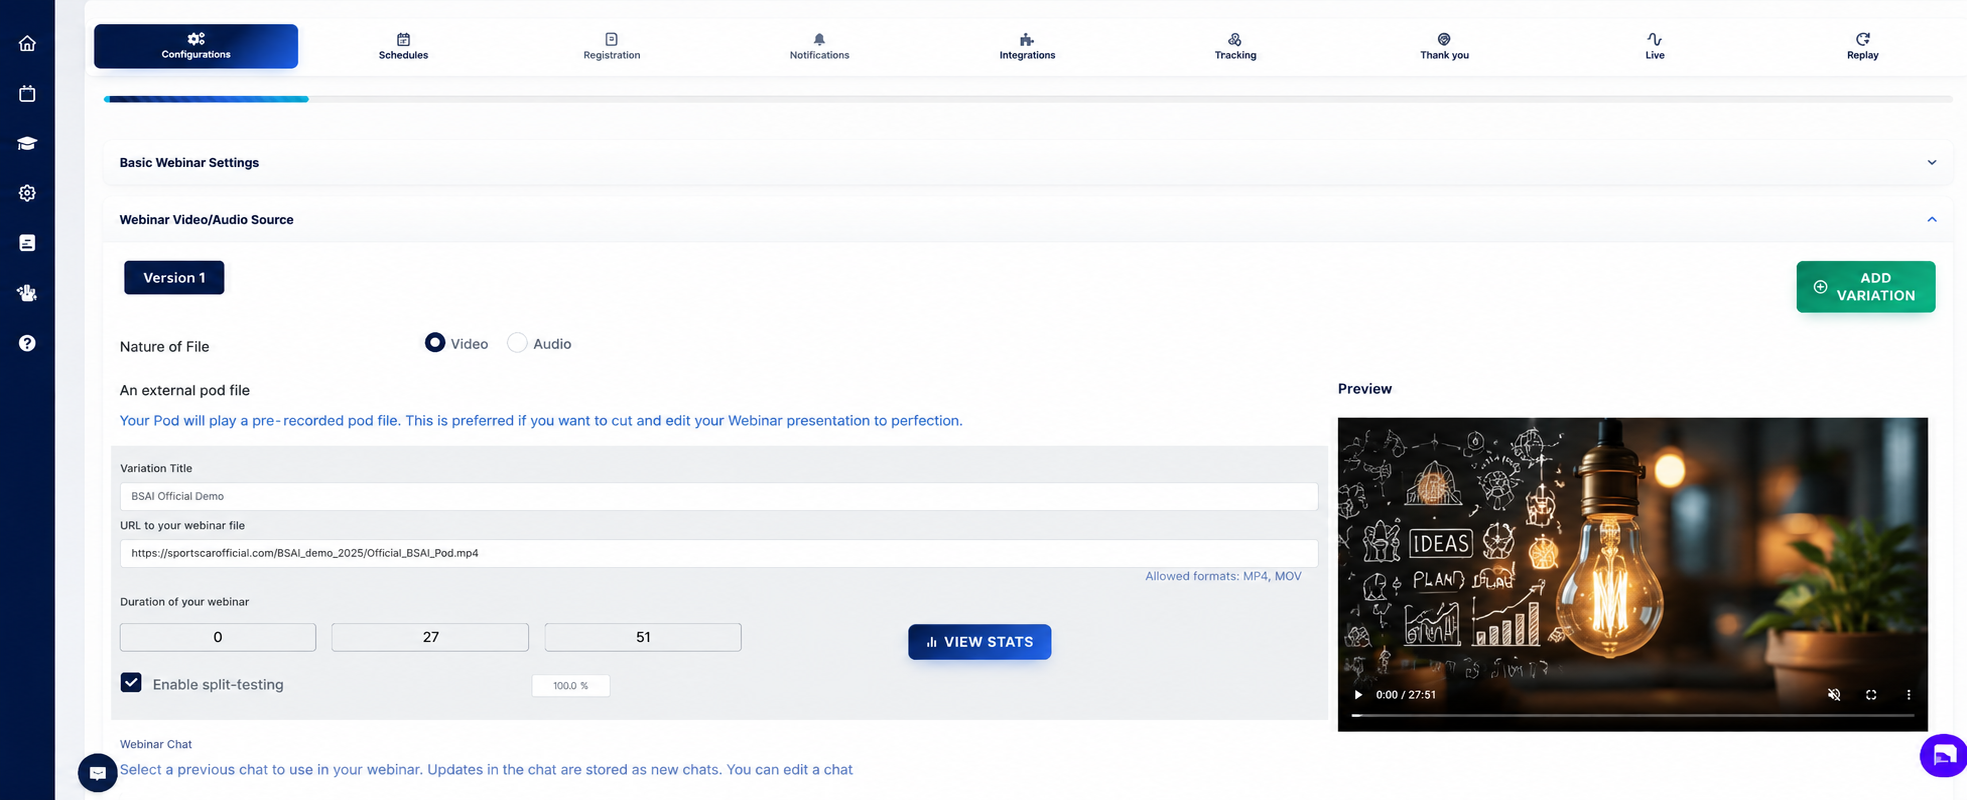Click the 'Preview' heading
This screenshot has width=1967, height=800.
click(x=1365, y=388)
